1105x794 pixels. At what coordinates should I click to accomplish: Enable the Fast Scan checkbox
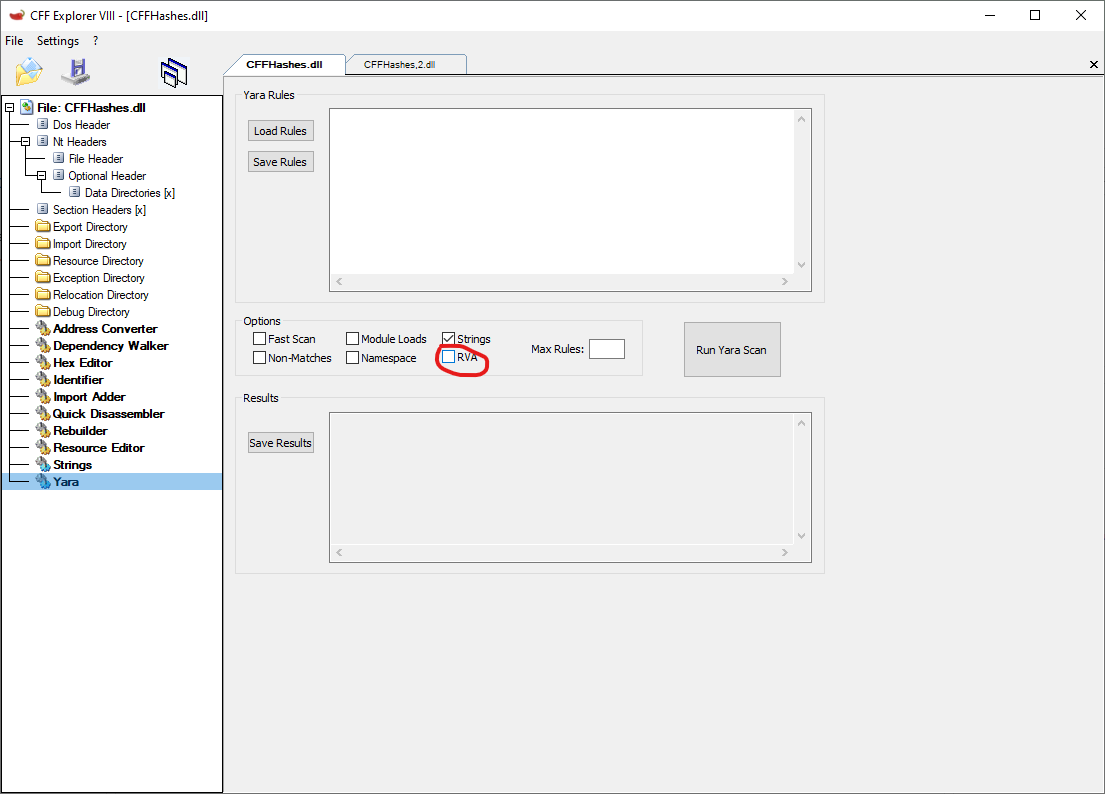(259, 339)
